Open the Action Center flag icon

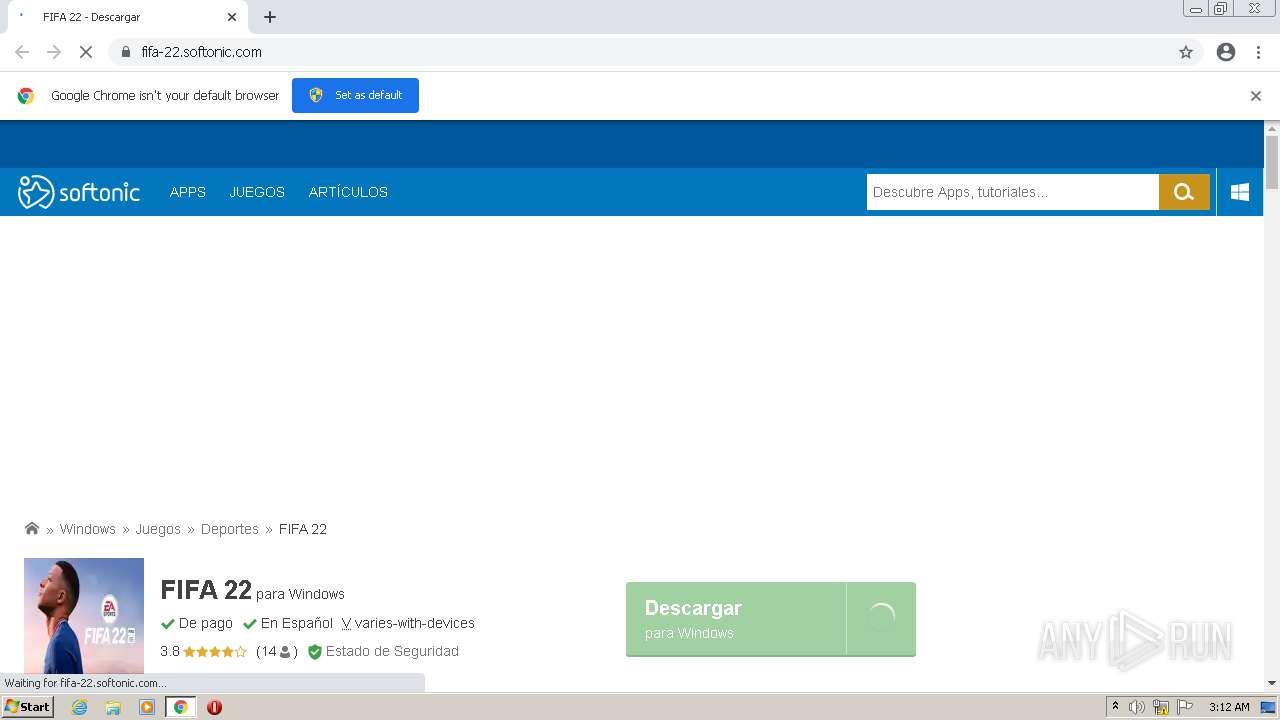[1185, 707]
